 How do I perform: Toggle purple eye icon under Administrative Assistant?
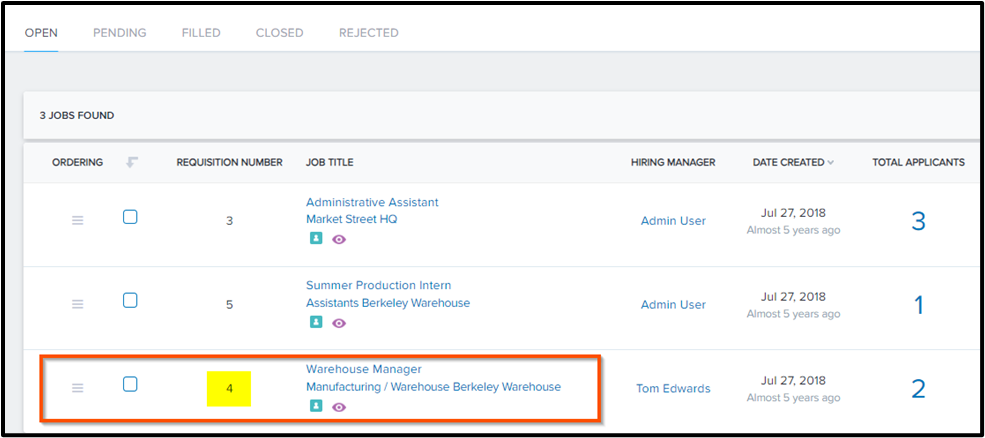(339, 240)
